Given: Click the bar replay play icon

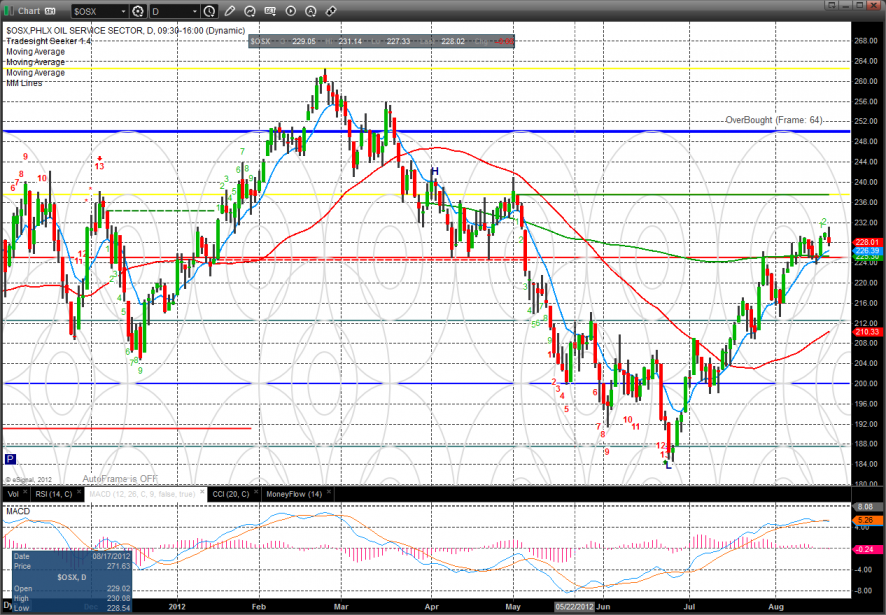Looking at the screenshot, I should (x=290, y=11).
